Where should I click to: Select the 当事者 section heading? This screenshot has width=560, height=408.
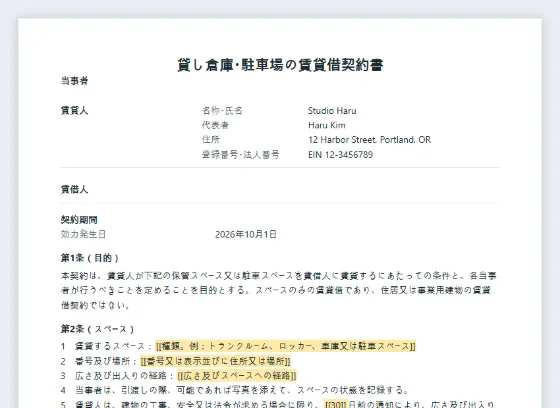[x=74, y=81]
